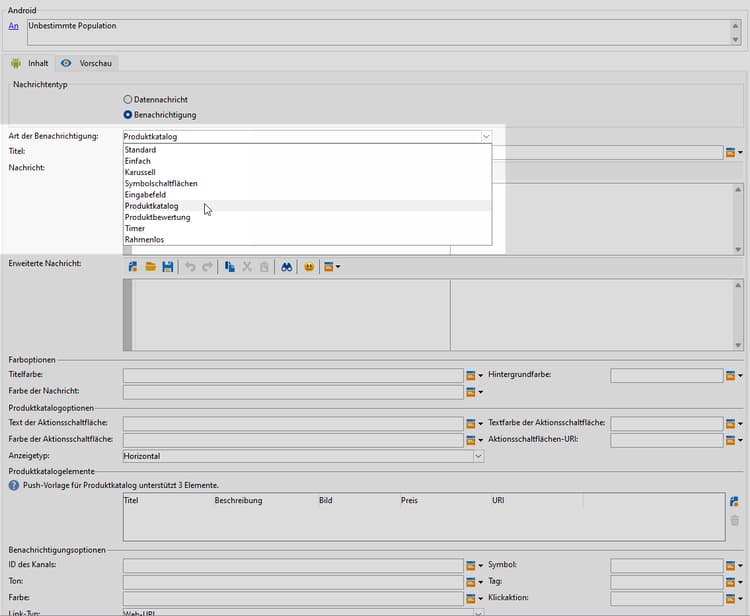Click personalization icon beside the bottom Farbe field

click(x=474, y=599)
